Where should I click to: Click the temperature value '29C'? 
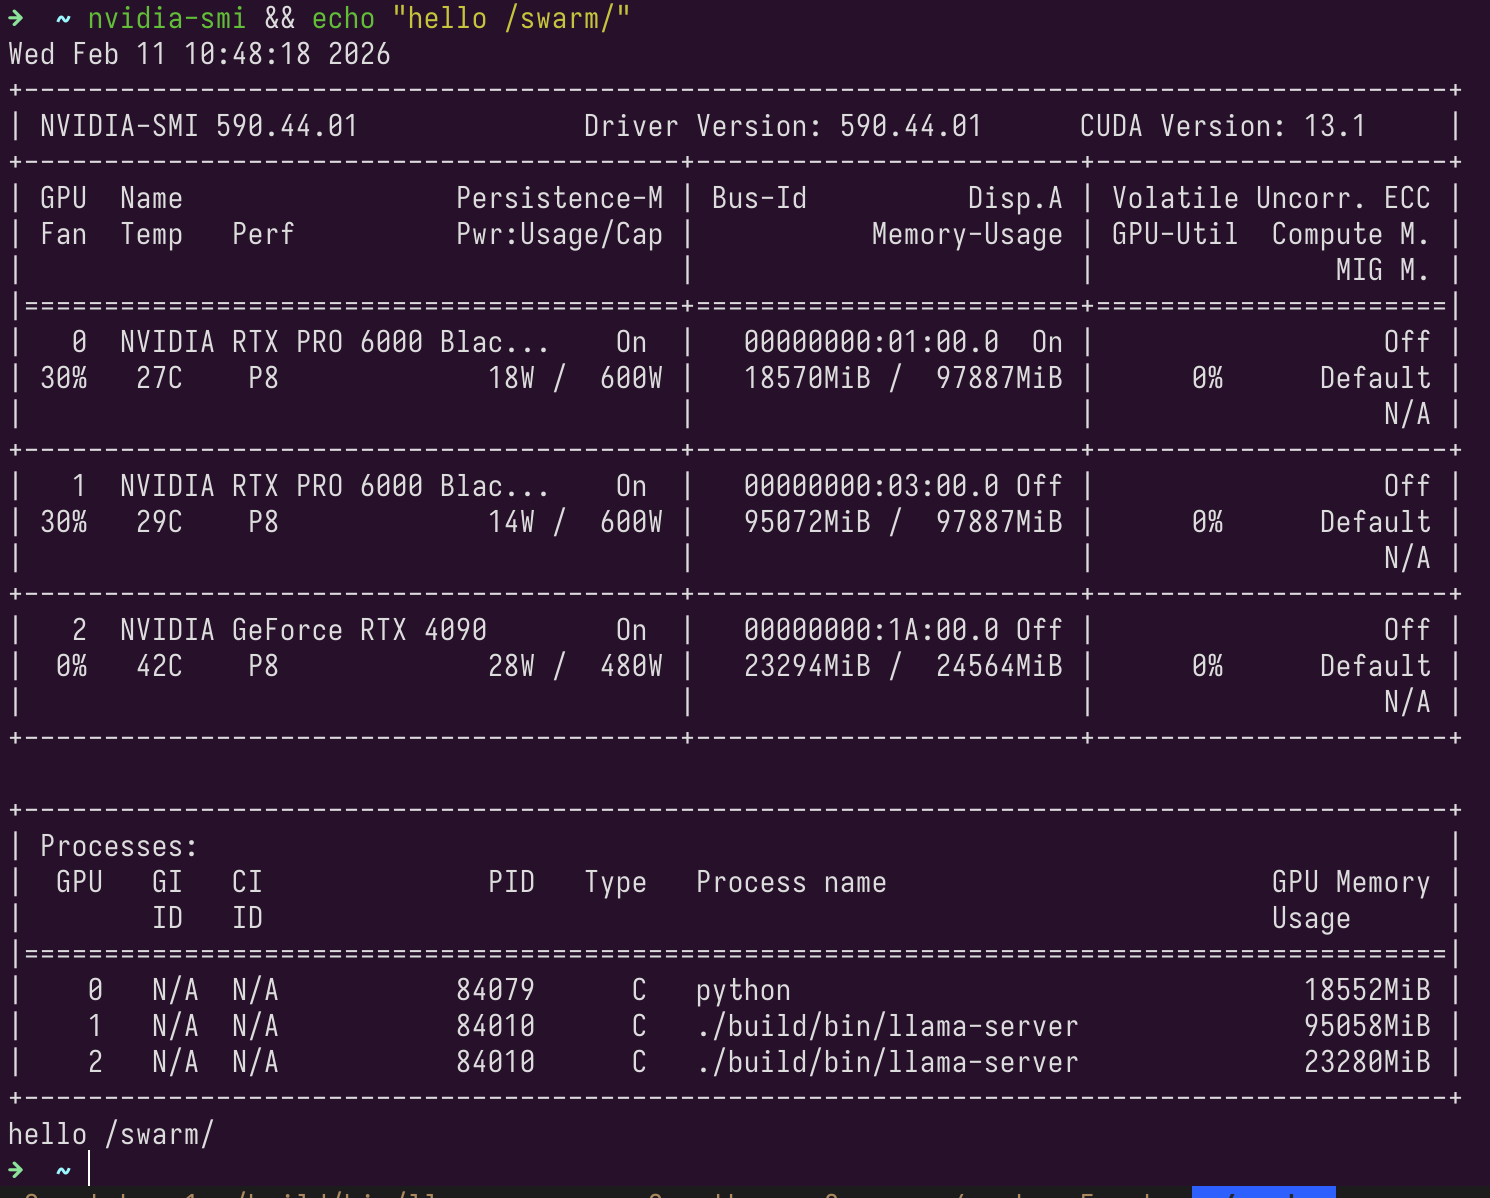coord(159,522)
